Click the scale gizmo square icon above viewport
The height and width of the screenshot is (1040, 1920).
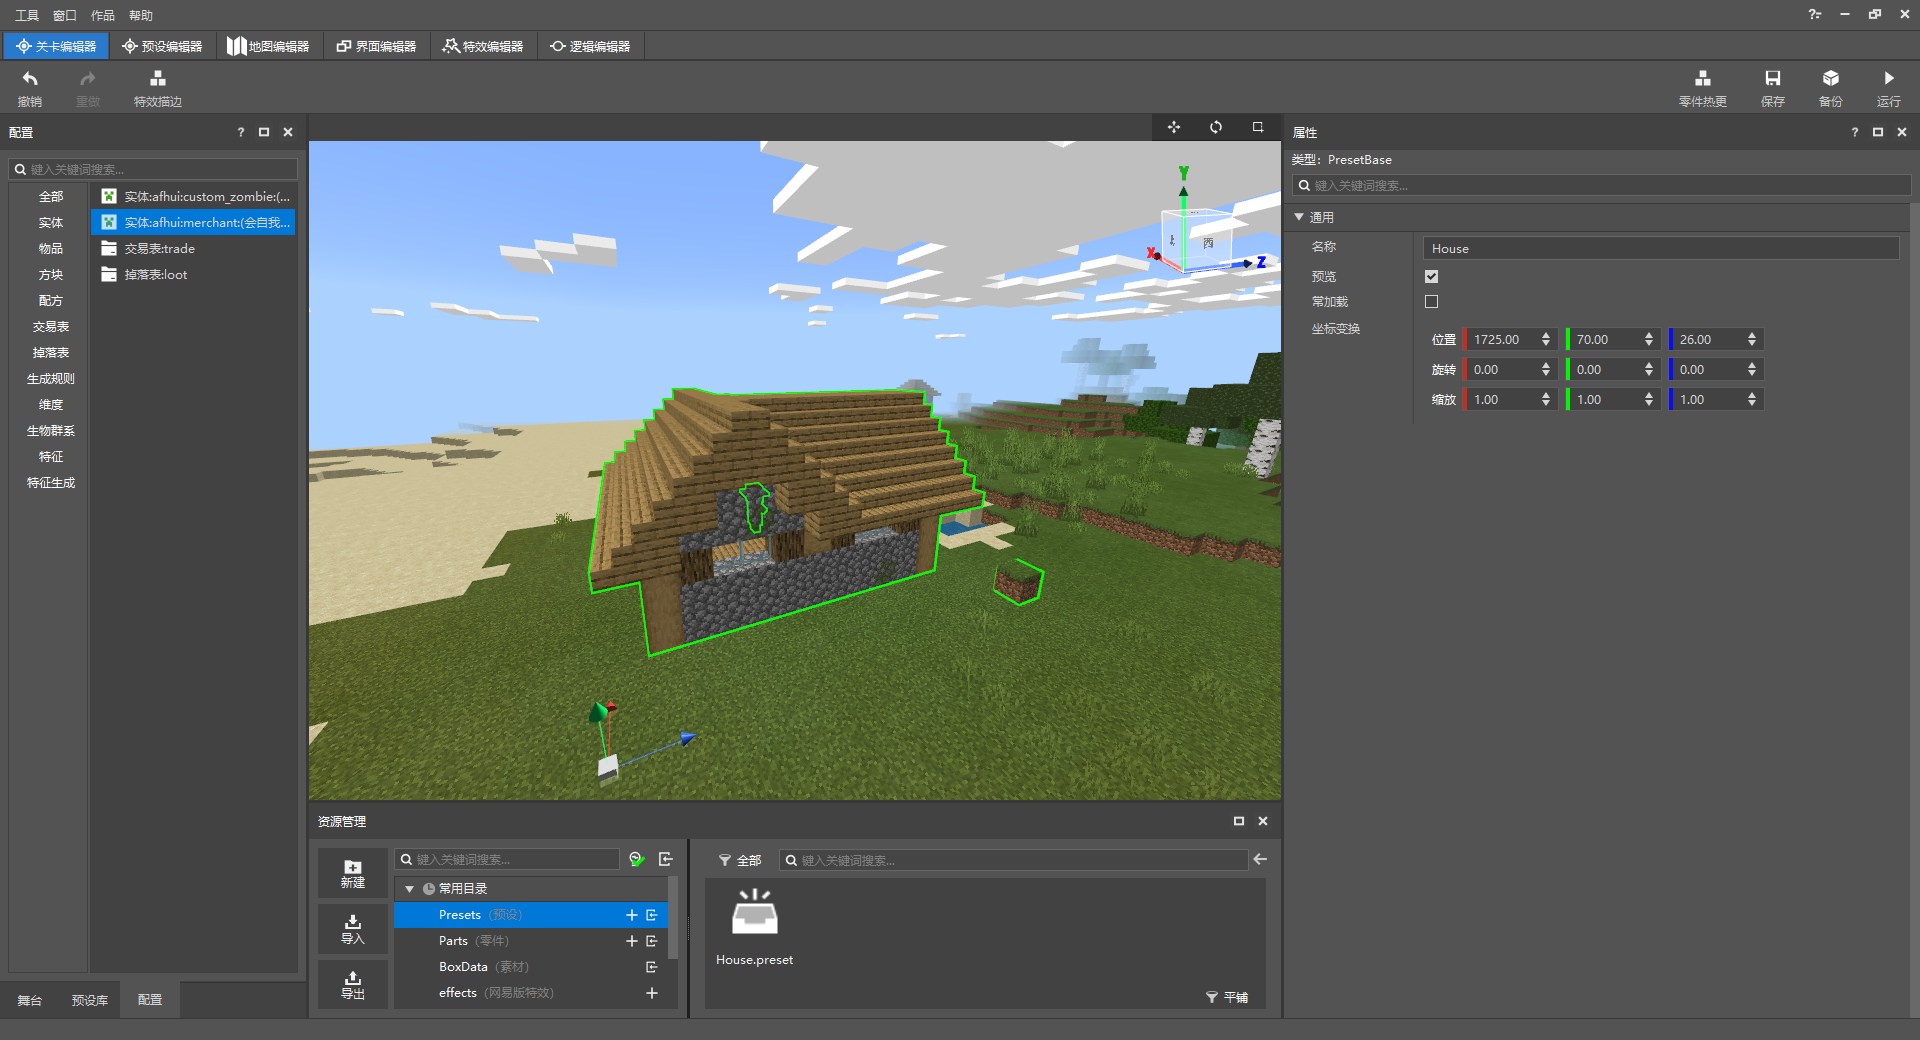[x=1258, y=127]
